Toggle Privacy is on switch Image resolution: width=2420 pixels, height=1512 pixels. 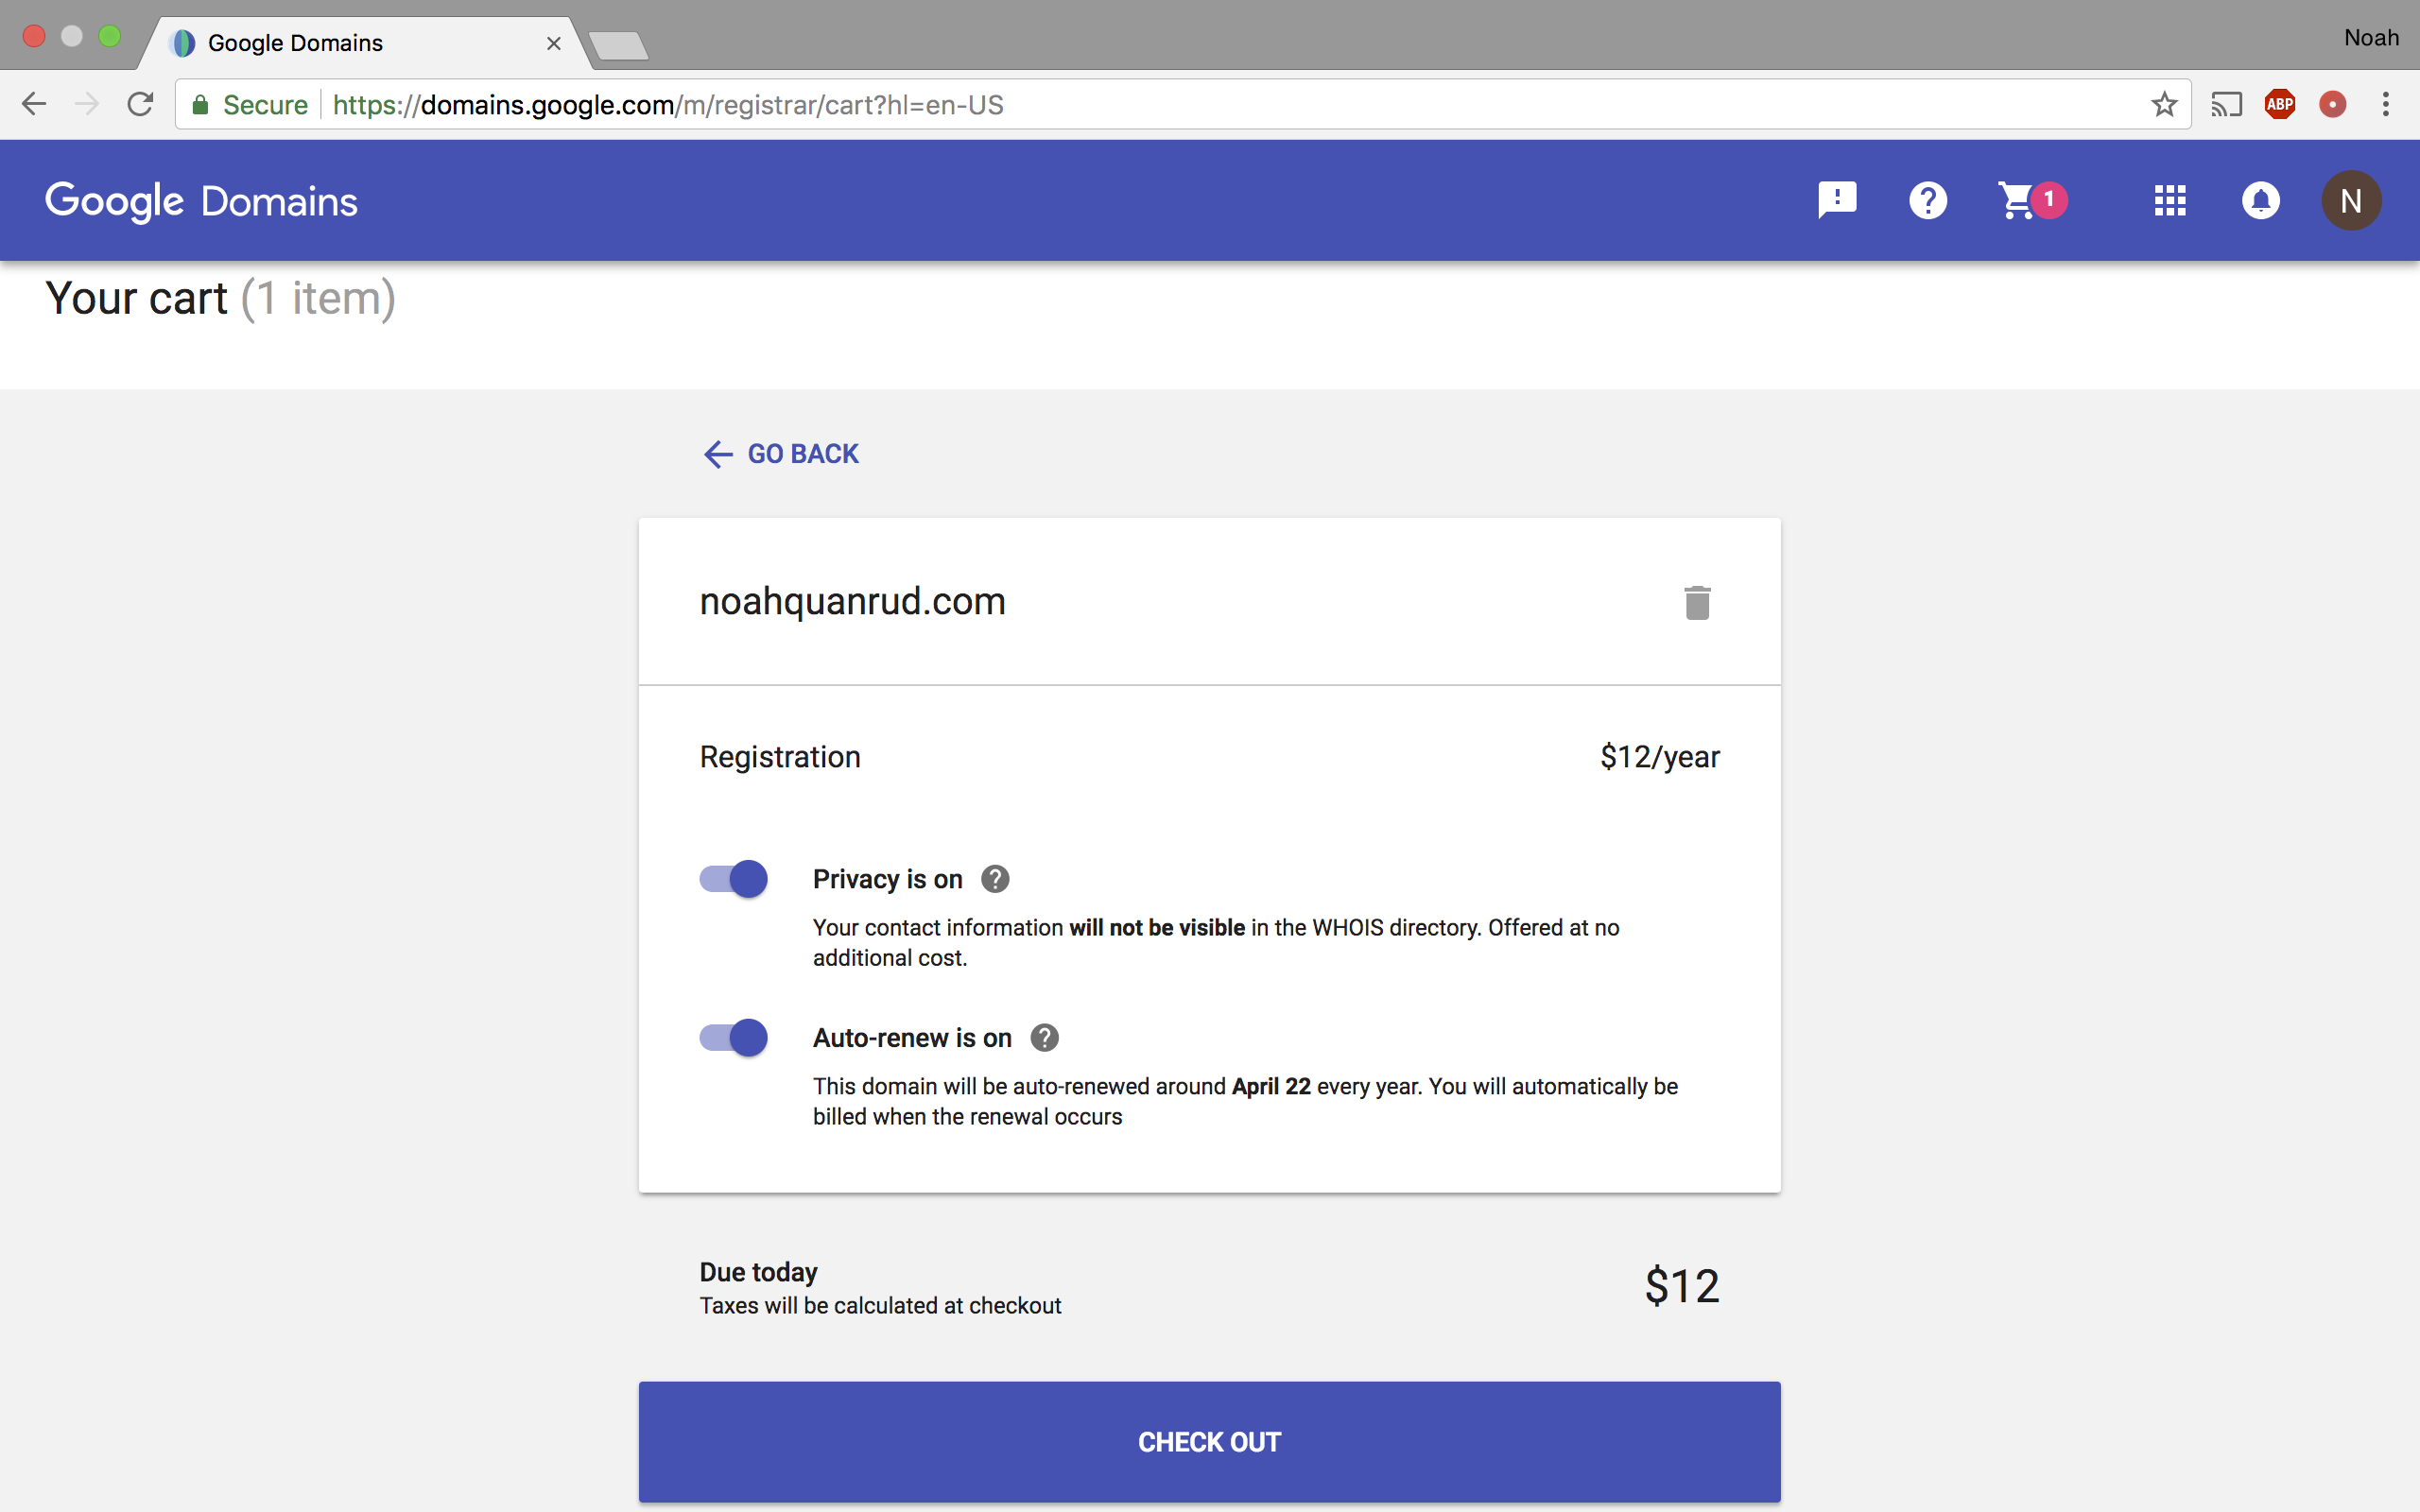(x=732, y=878)
